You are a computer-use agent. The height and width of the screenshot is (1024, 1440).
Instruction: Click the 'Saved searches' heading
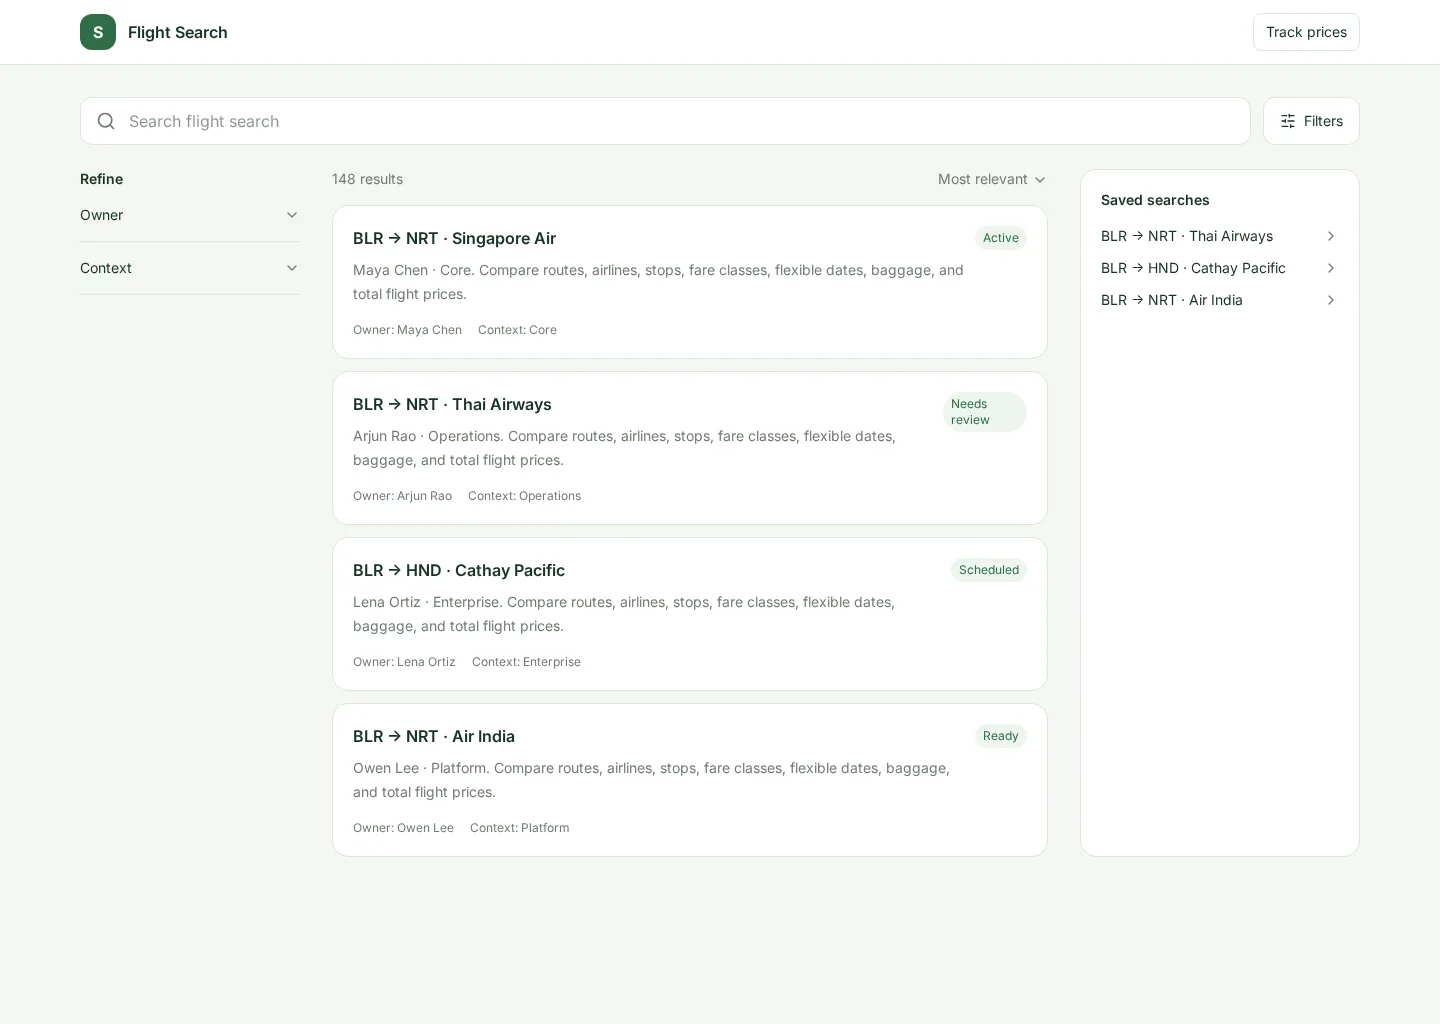[1155, 200]
